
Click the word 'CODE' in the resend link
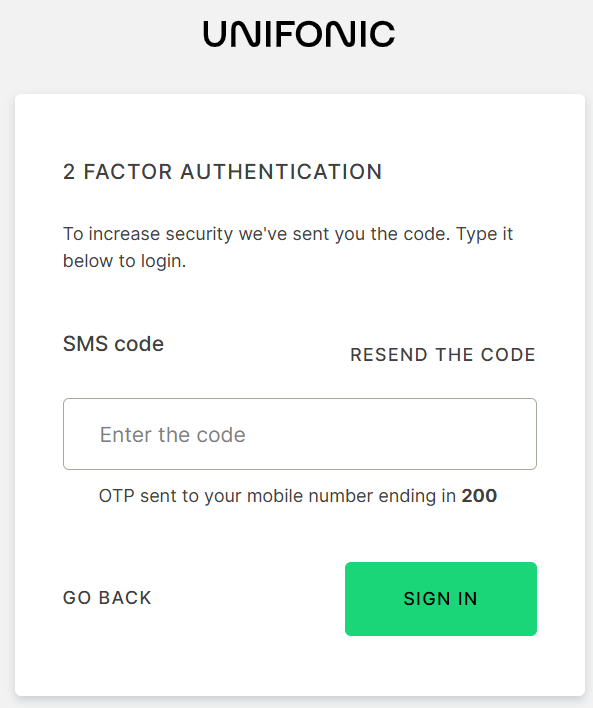tap(508, 355)
